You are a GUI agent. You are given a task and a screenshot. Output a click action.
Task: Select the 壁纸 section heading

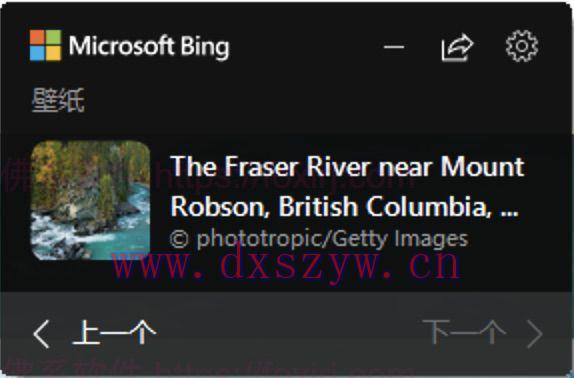point(58,100)
